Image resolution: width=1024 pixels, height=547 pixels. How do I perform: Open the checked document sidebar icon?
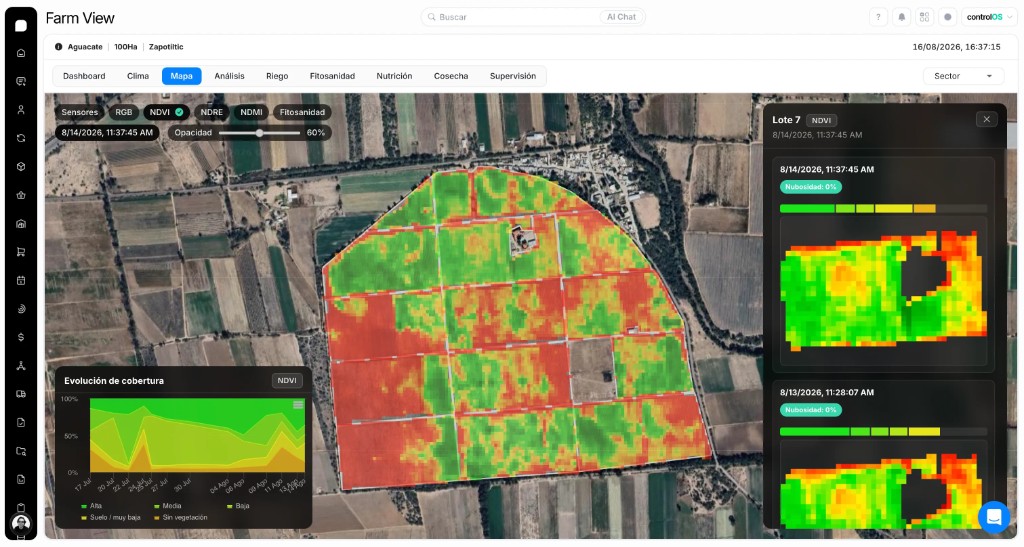coord(21,422)
